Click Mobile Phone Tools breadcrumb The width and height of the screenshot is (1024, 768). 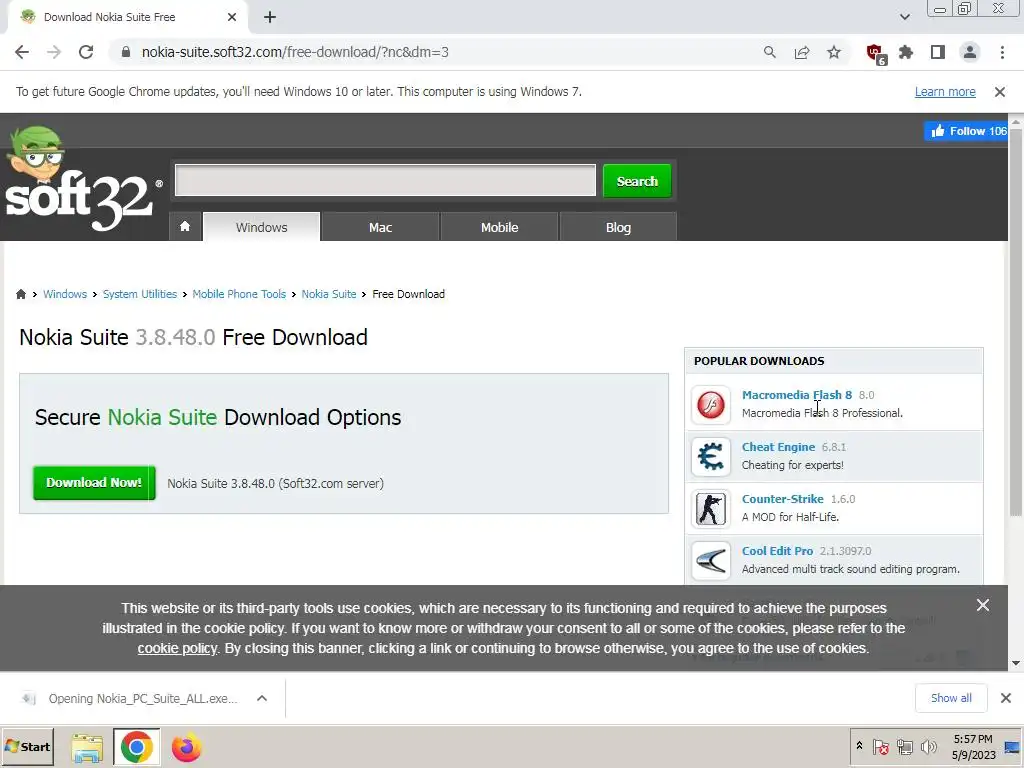[x=239, y=294]
